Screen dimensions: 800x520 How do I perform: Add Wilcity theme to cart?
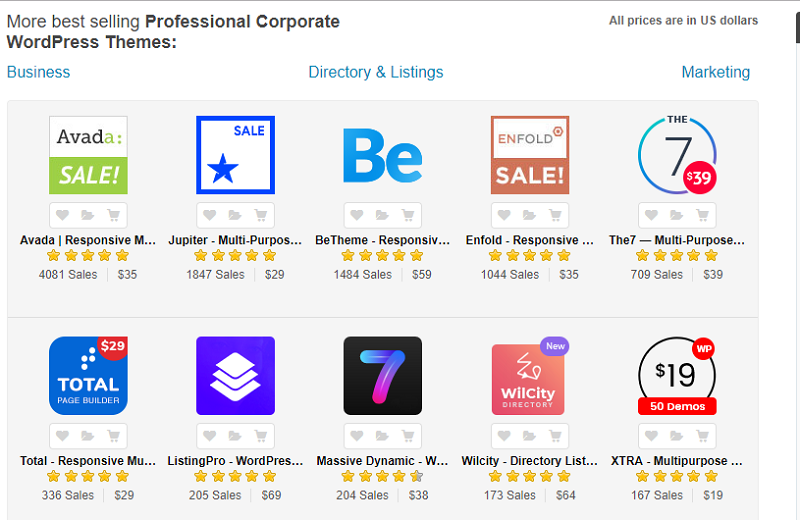click(x=555, y=436)
